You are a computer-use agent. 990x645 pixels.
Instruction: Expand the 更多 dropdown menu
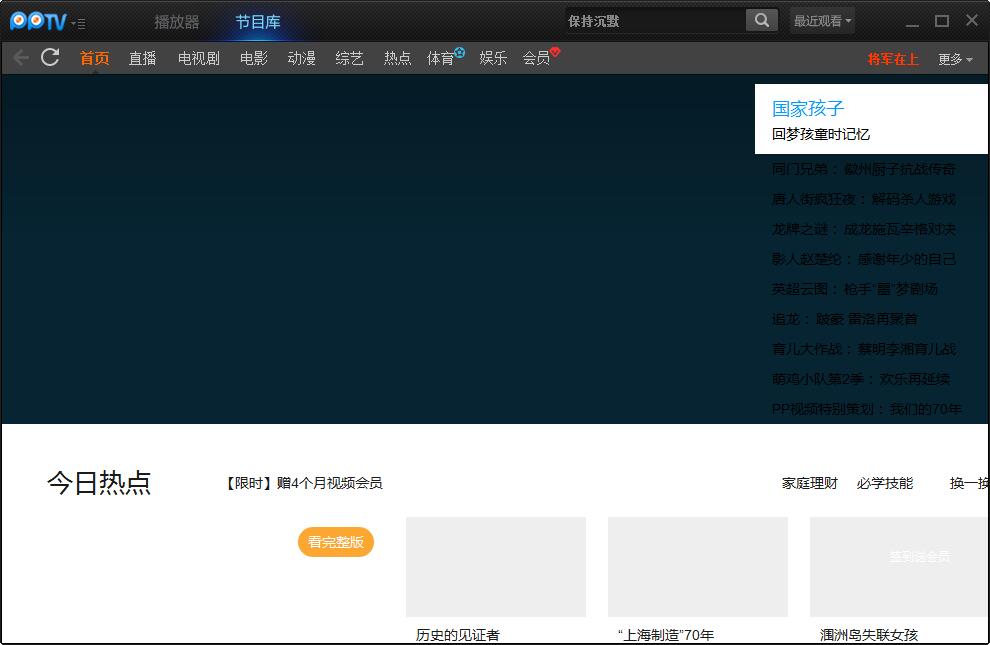[955, 59]
